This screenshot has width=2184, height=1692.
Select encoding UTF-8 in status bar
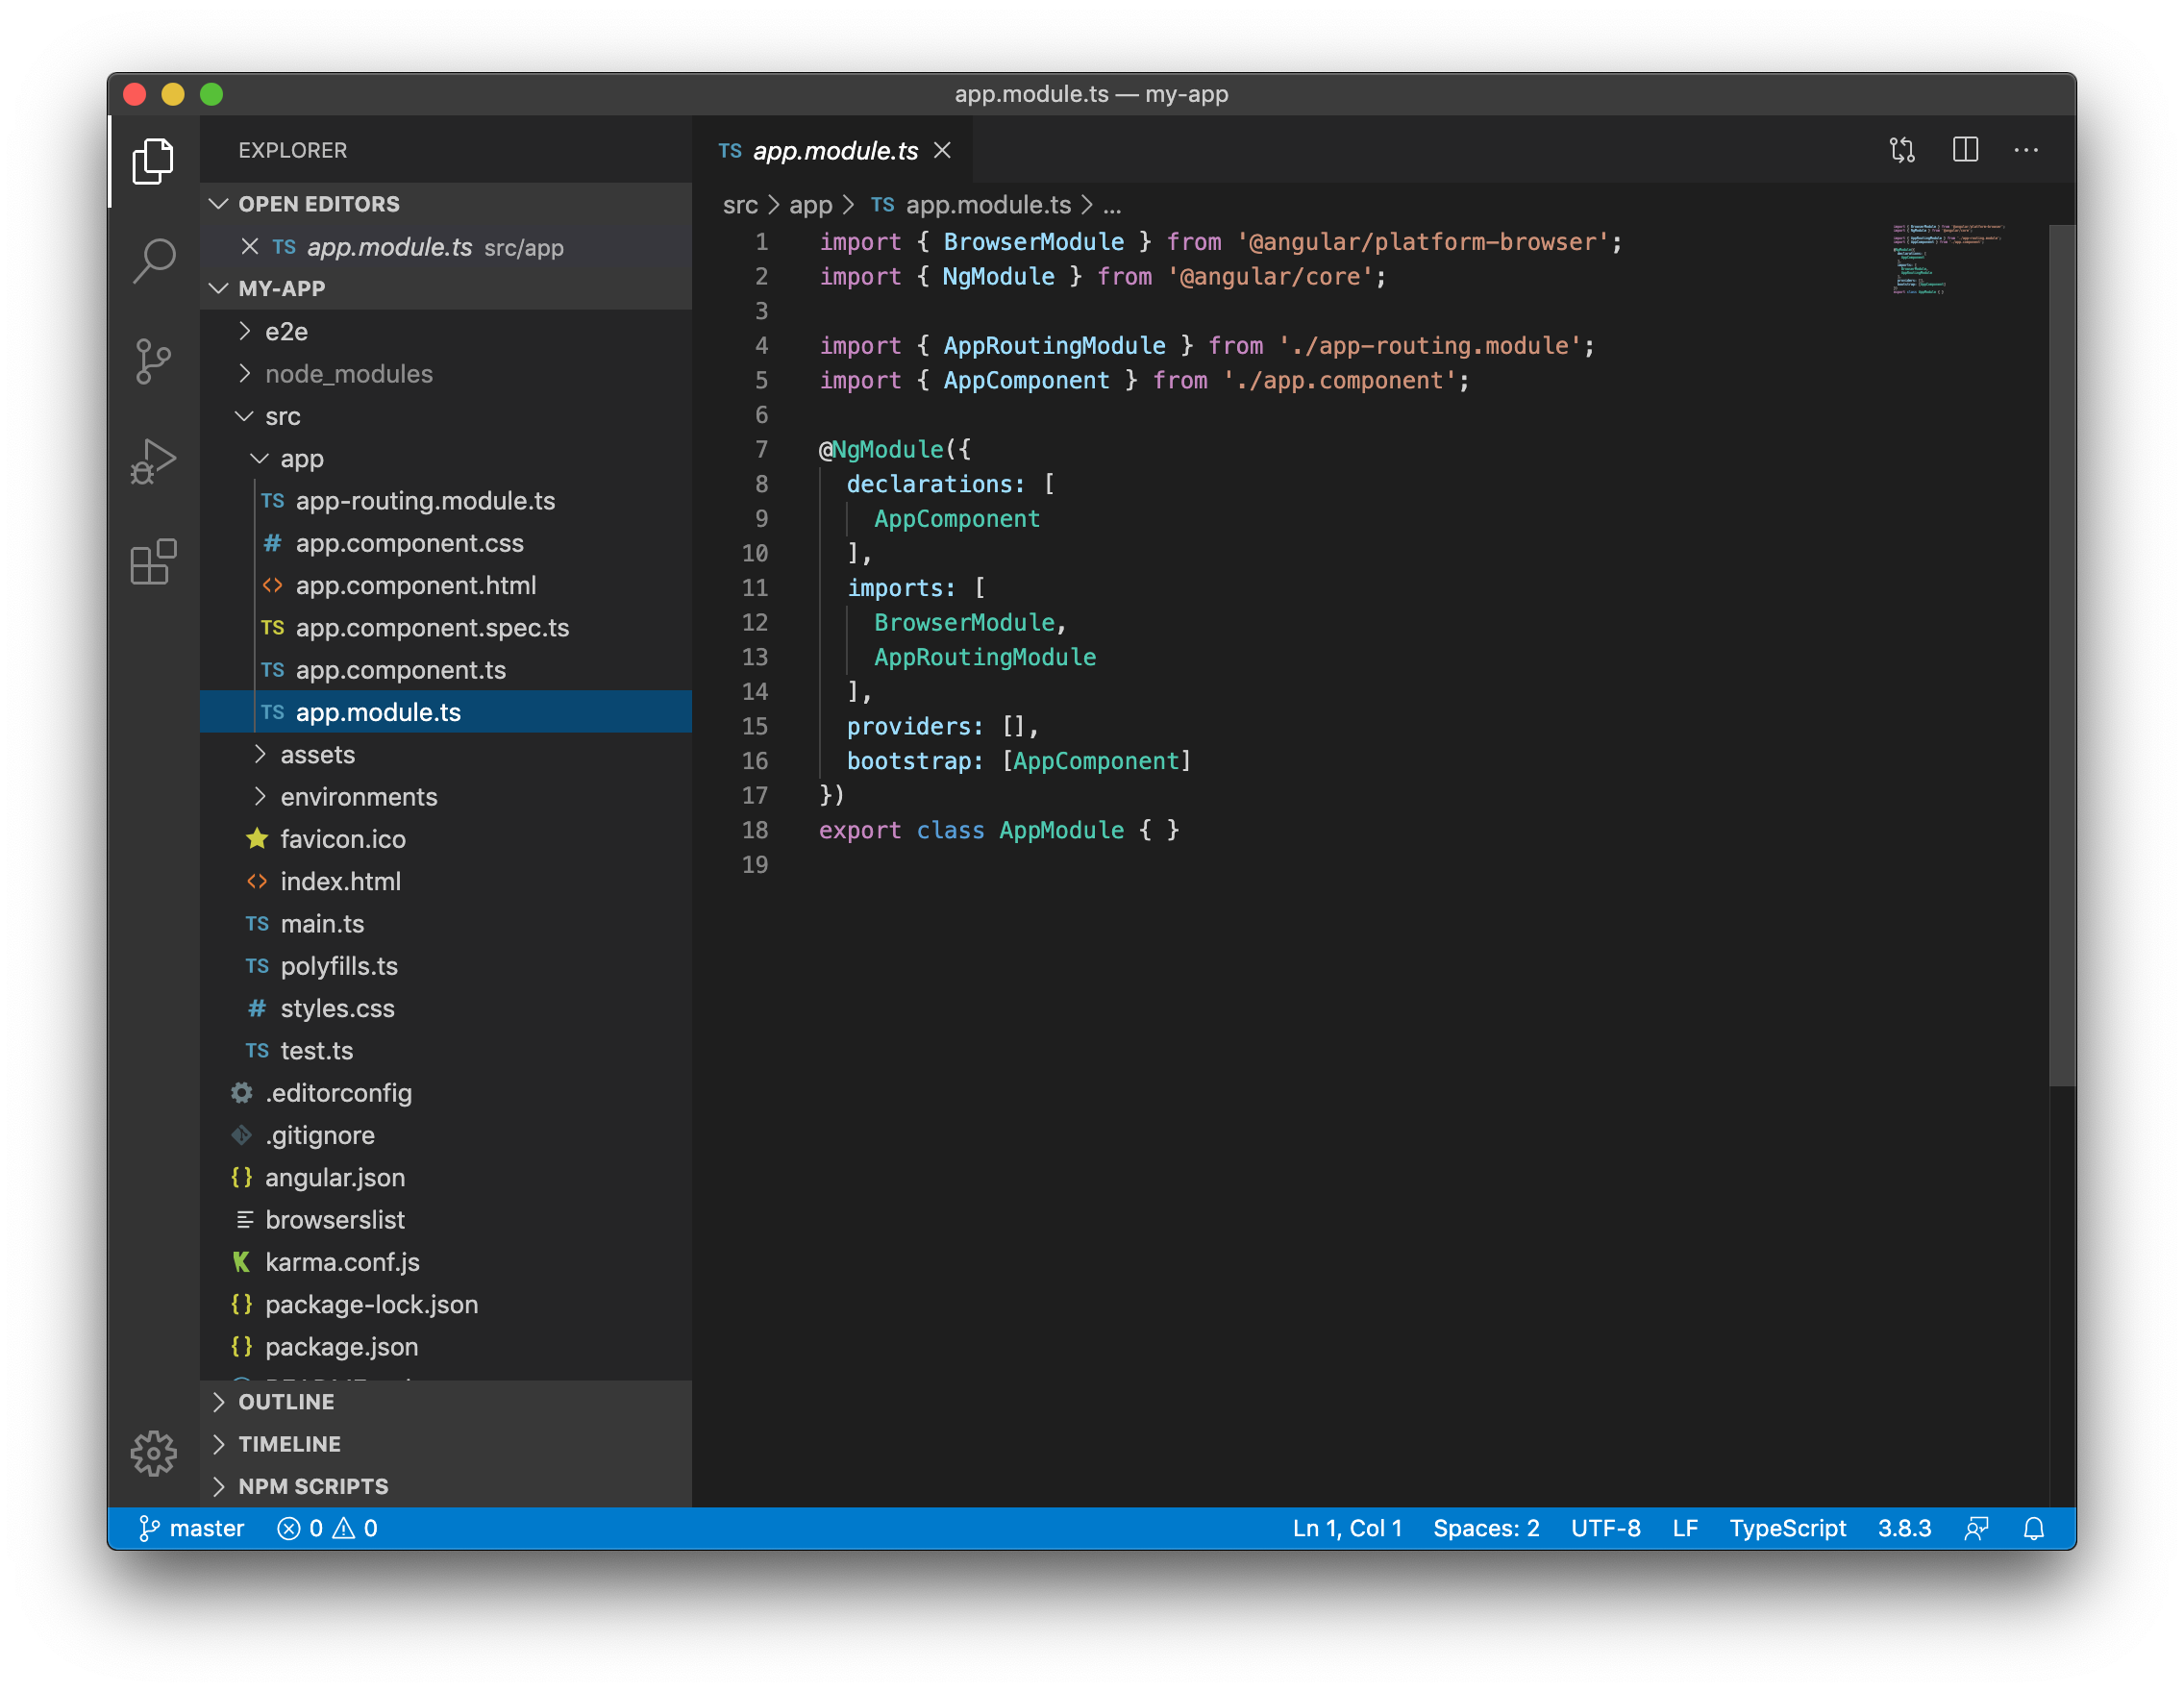1605,1528
